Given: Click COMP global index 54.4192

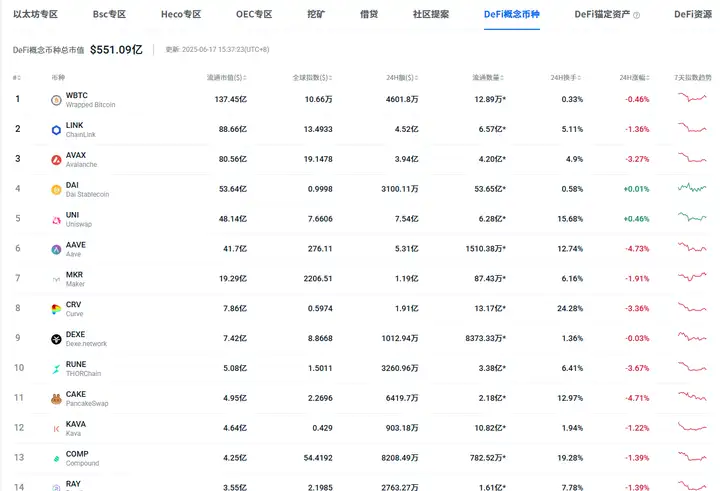Looking at the screenshot, I should [318, 457].
